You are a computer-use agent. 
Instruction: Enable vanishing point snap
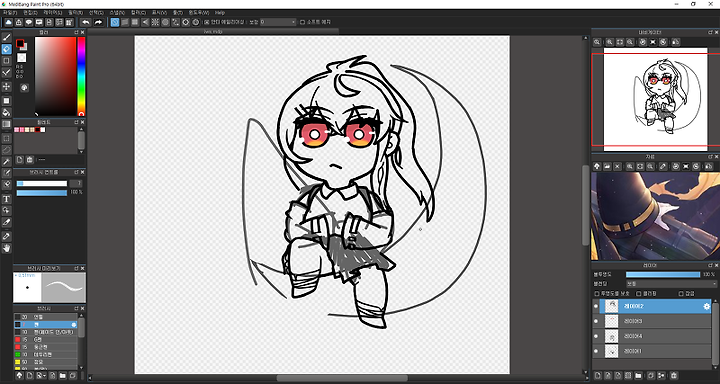point(145,22)
